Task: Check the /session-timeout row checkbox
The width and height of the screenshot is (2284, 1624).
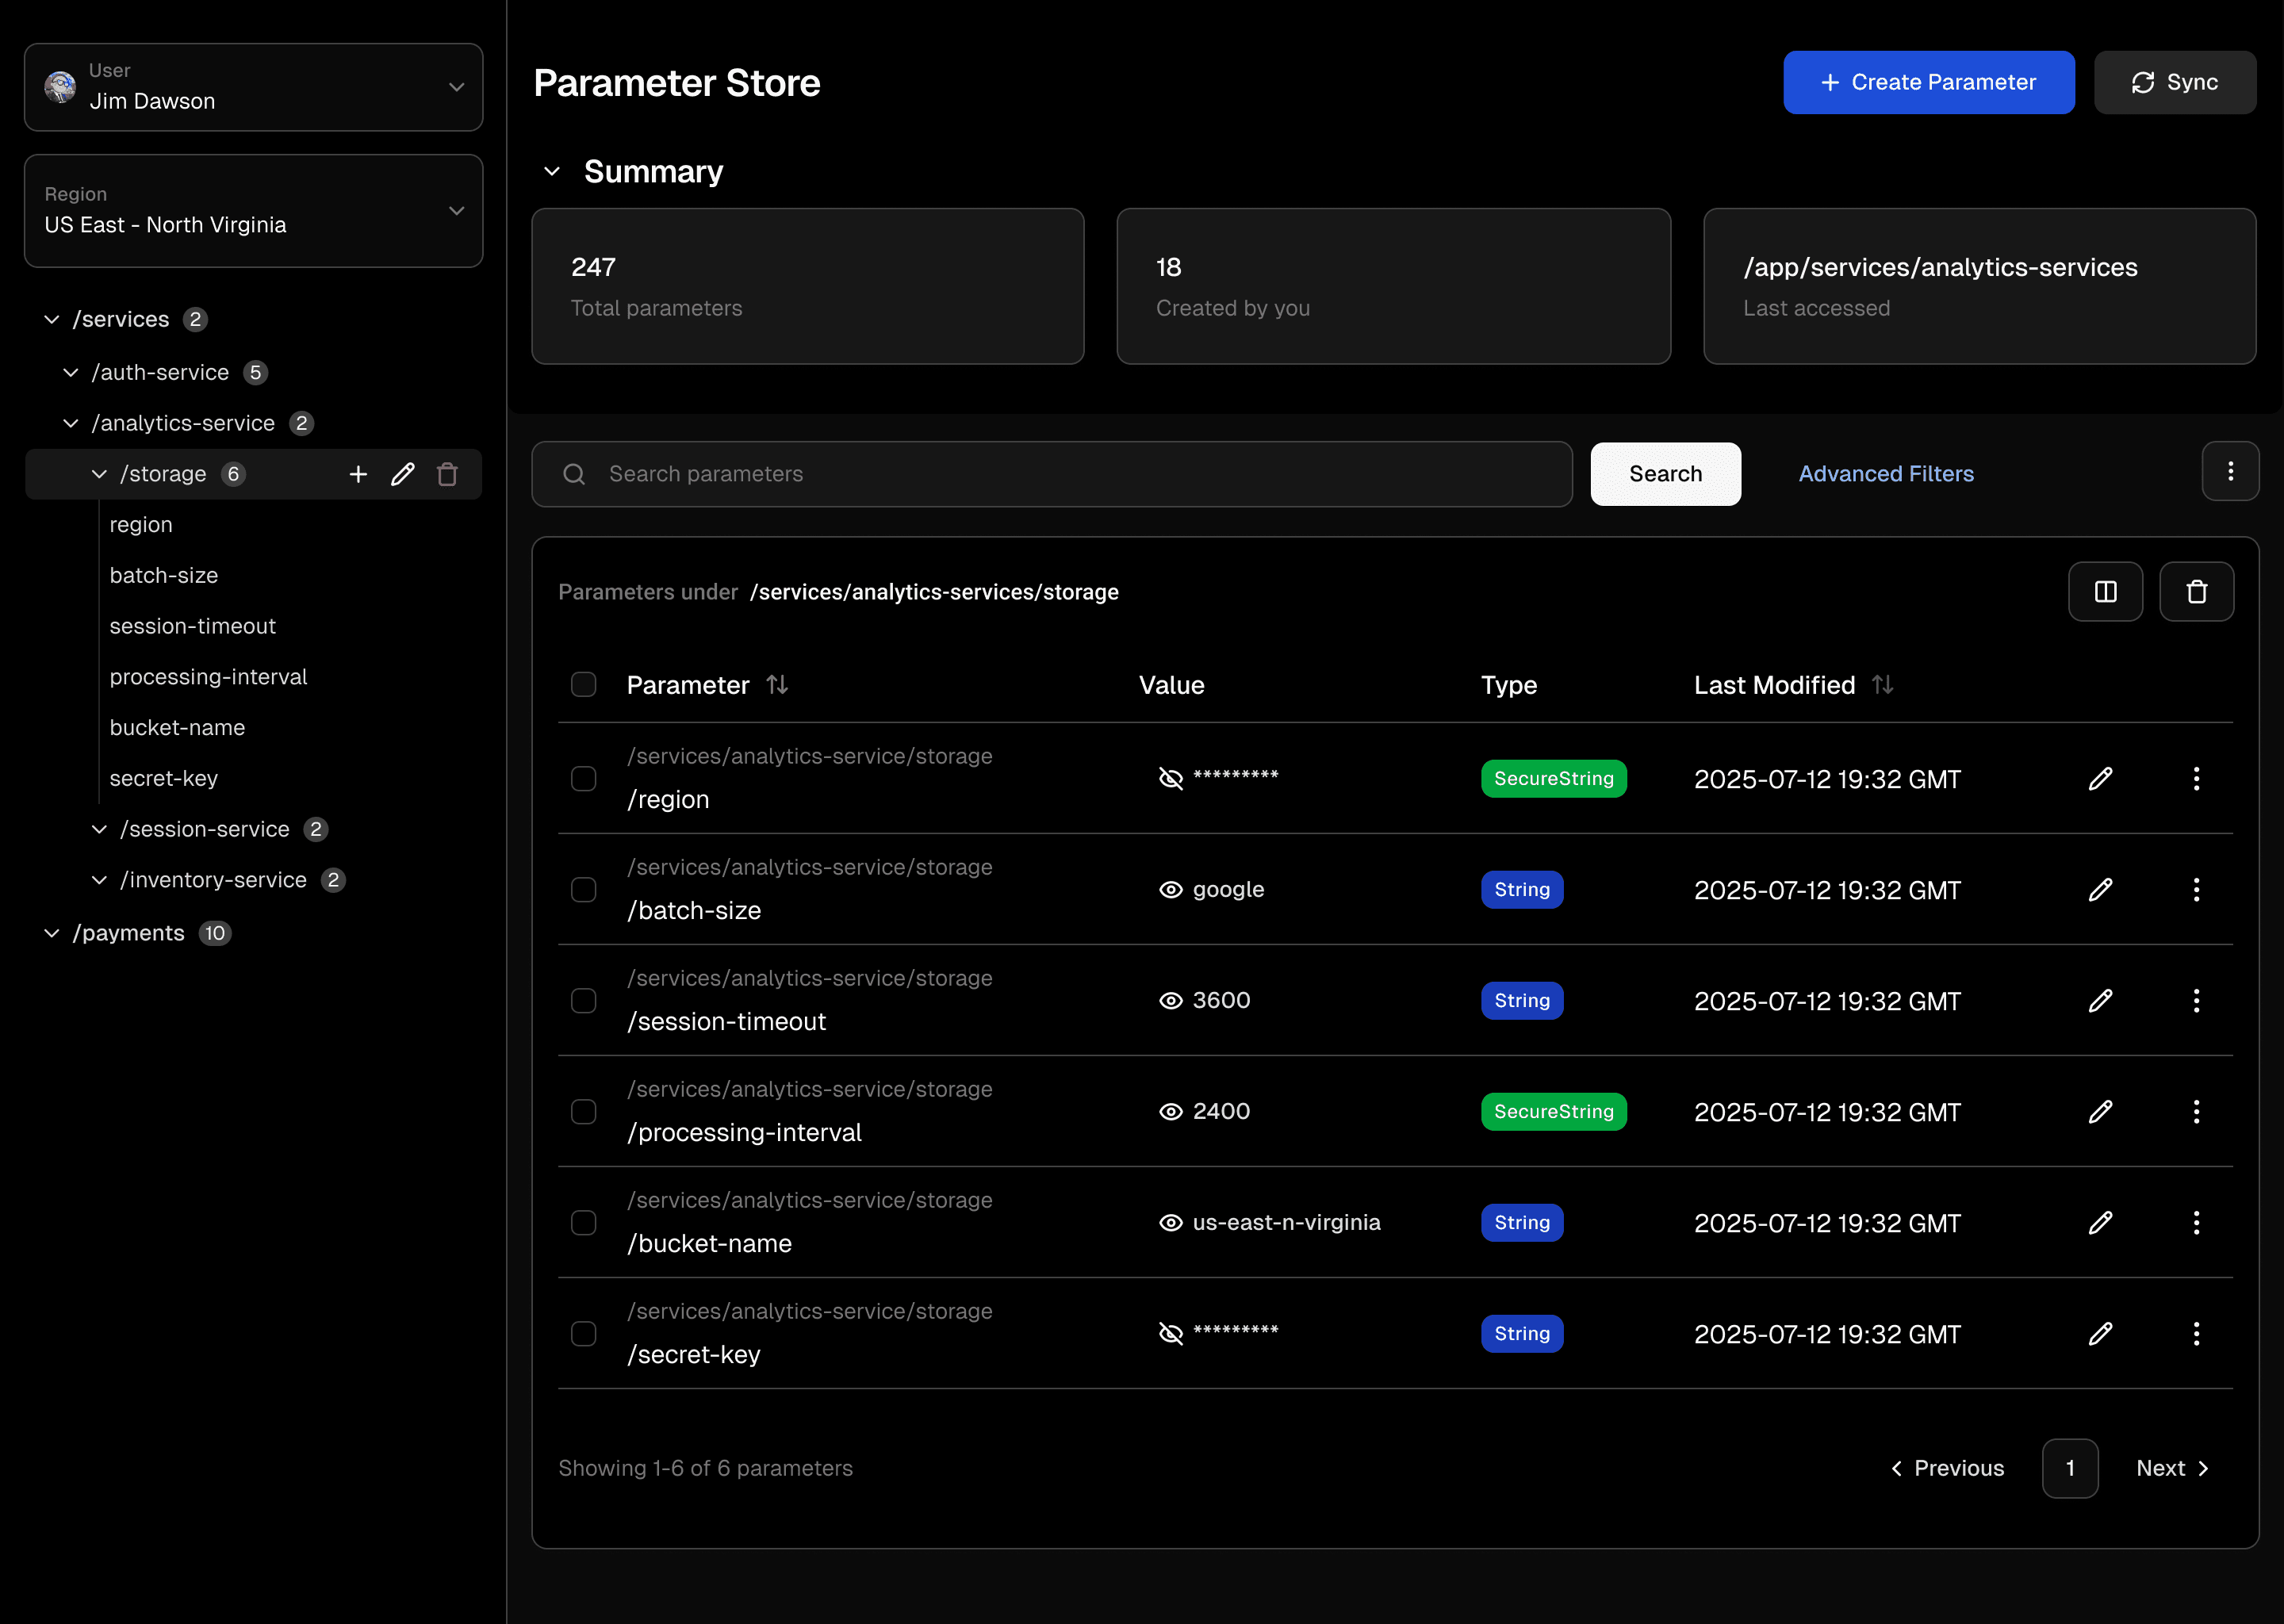Action: [x=584, y=1001]
